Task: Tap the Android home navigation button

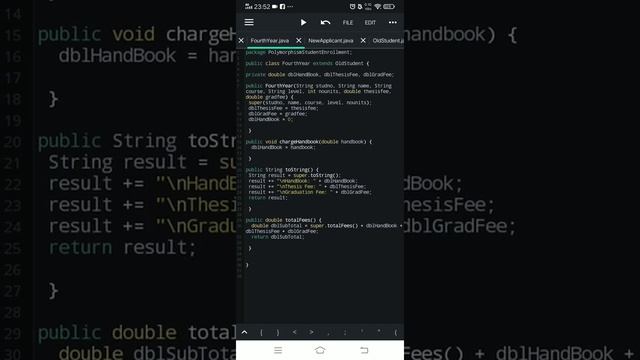Action: 320,350
